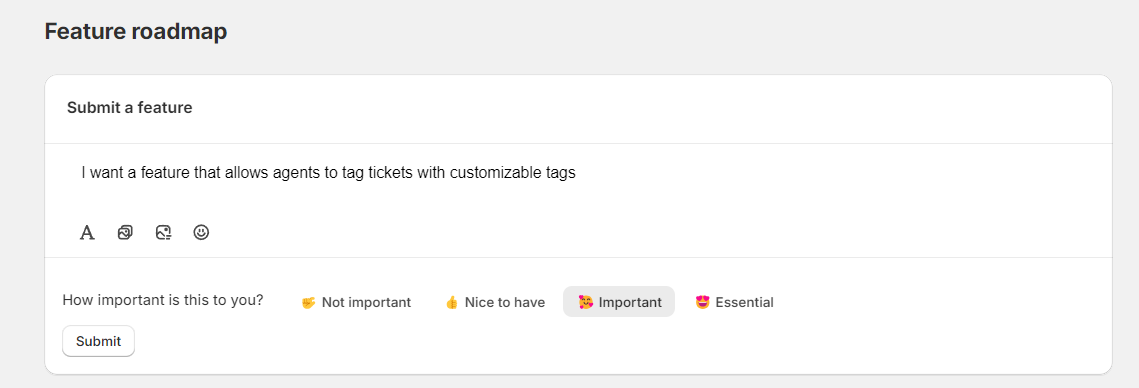
Task: Click the image gallery insert icon
Action: (x=125, y=233)
